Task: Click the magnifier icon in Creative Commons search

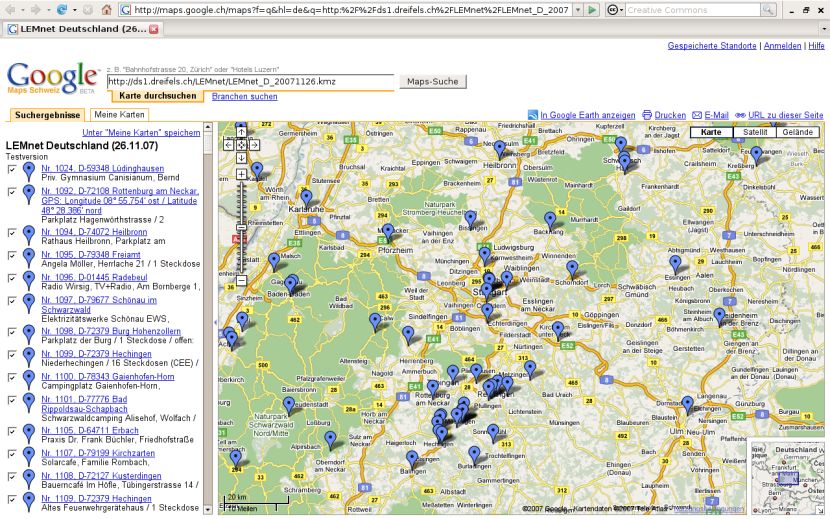Action: tap(768, 10)
